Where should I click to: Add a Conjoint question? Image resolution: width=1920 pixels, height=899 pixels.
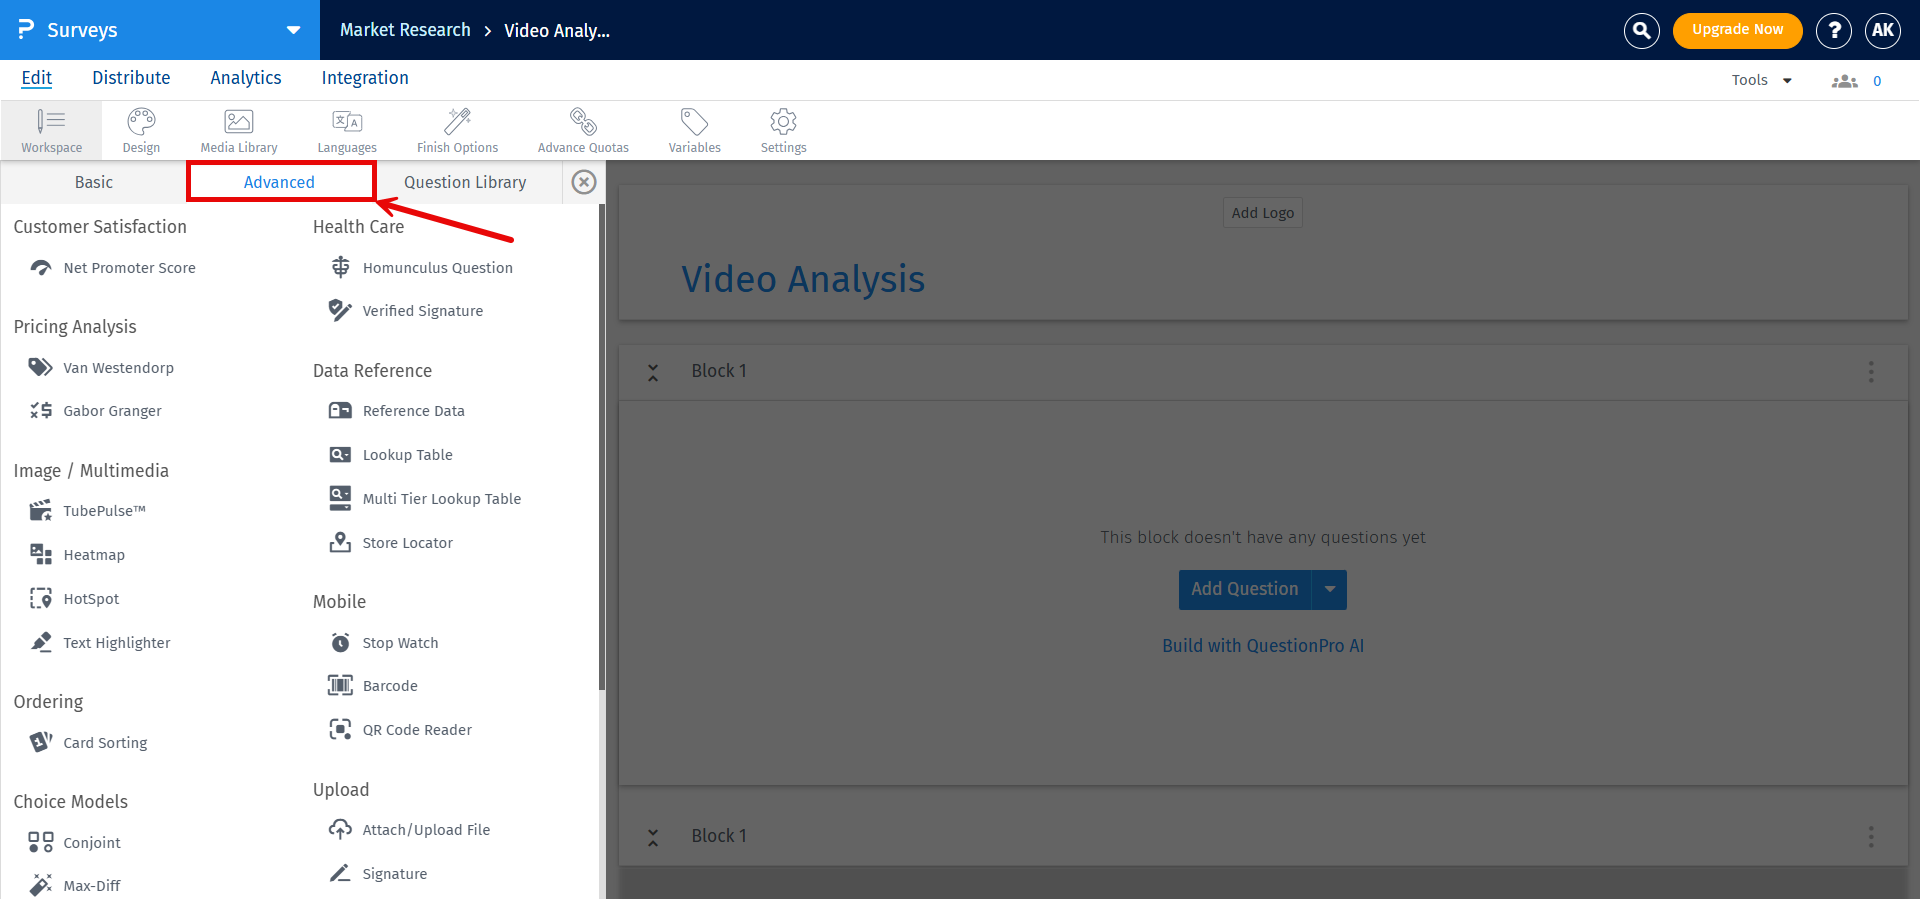tap(75, 843)
